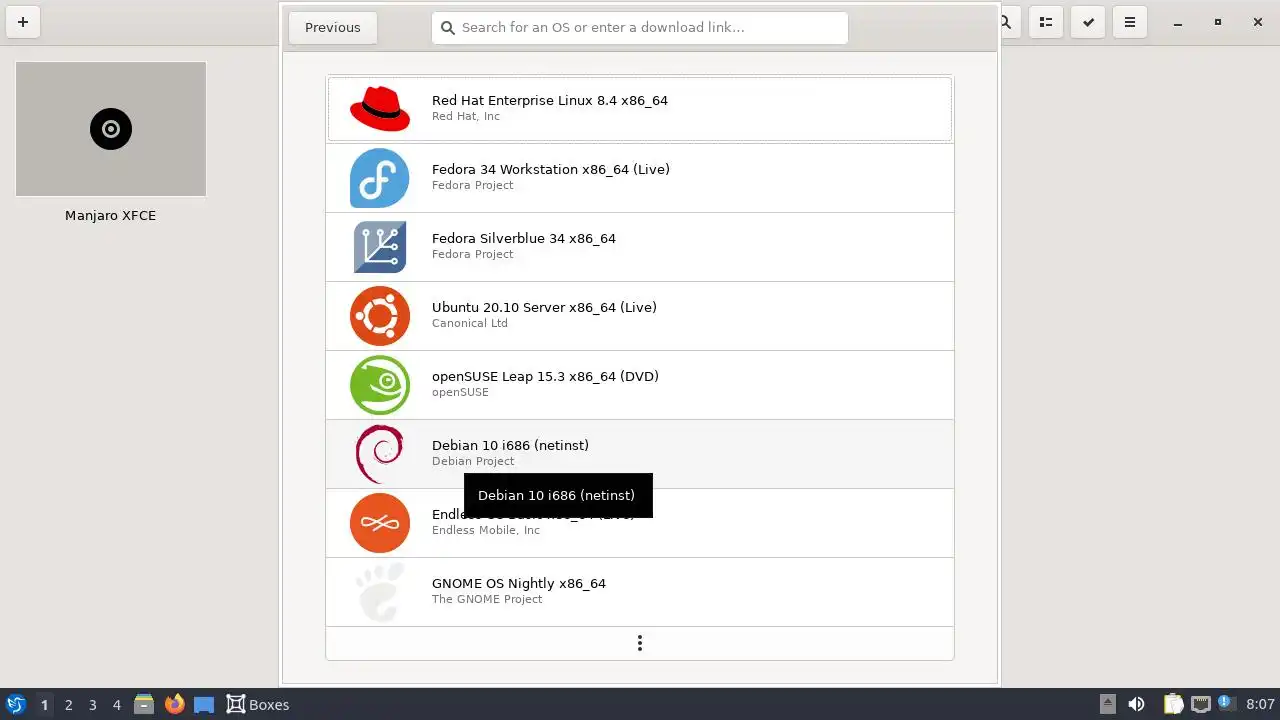Click the 8:07 clock

1260,704
